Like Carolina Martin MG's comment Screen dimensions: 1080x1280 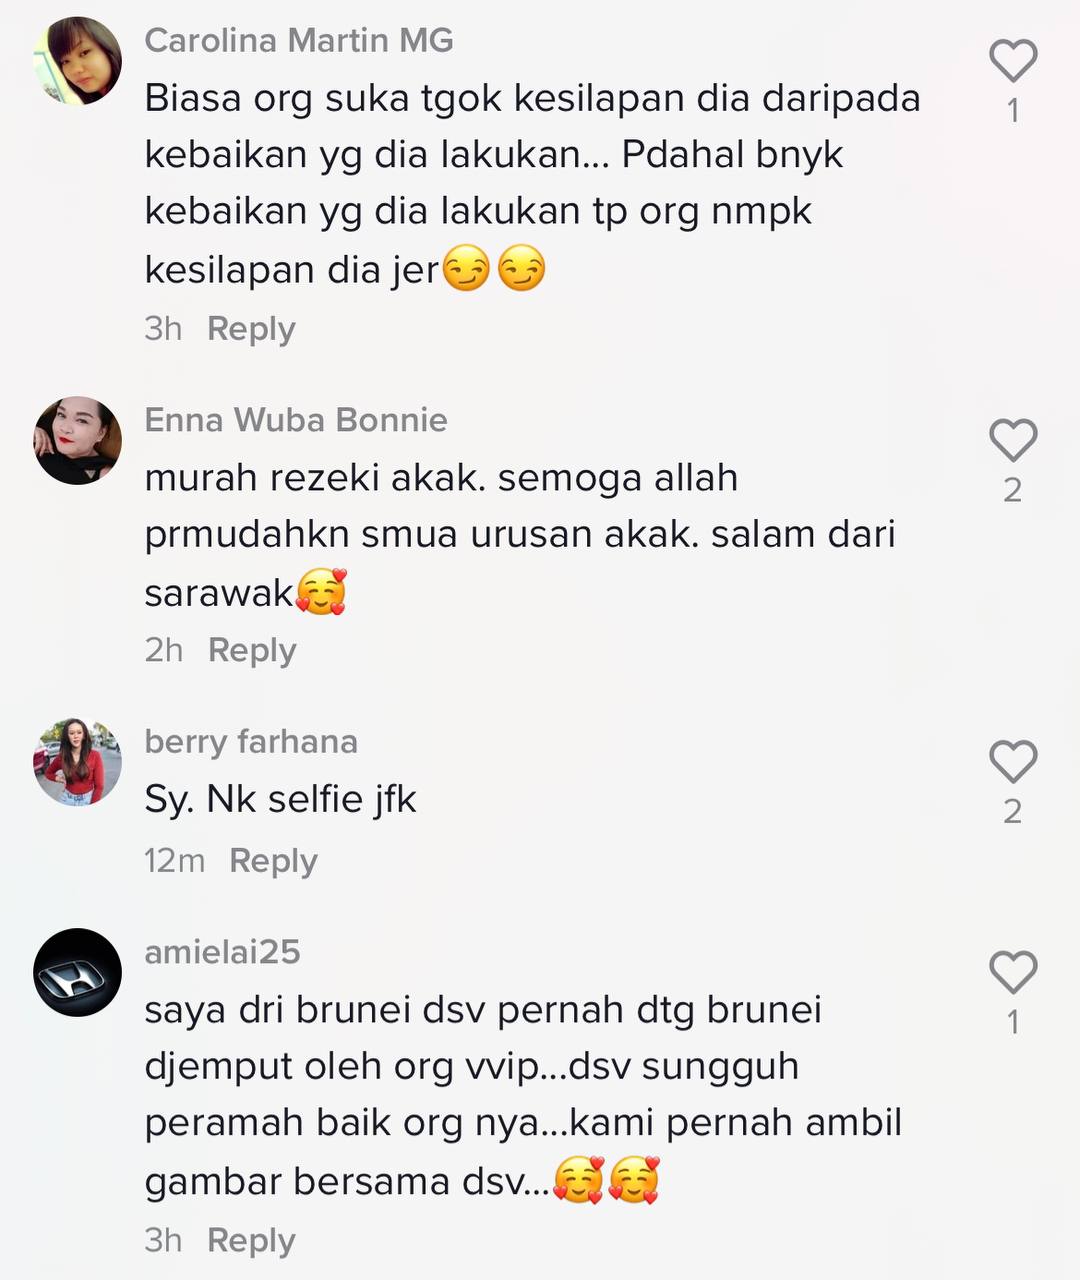pyautogui.click(x=1013, y=61)
